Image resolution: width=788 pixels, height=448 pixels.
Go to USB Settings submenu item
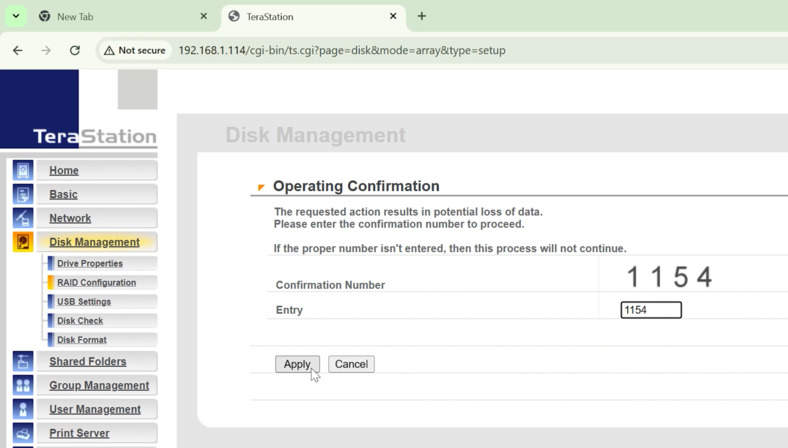(x=84, y=302)
